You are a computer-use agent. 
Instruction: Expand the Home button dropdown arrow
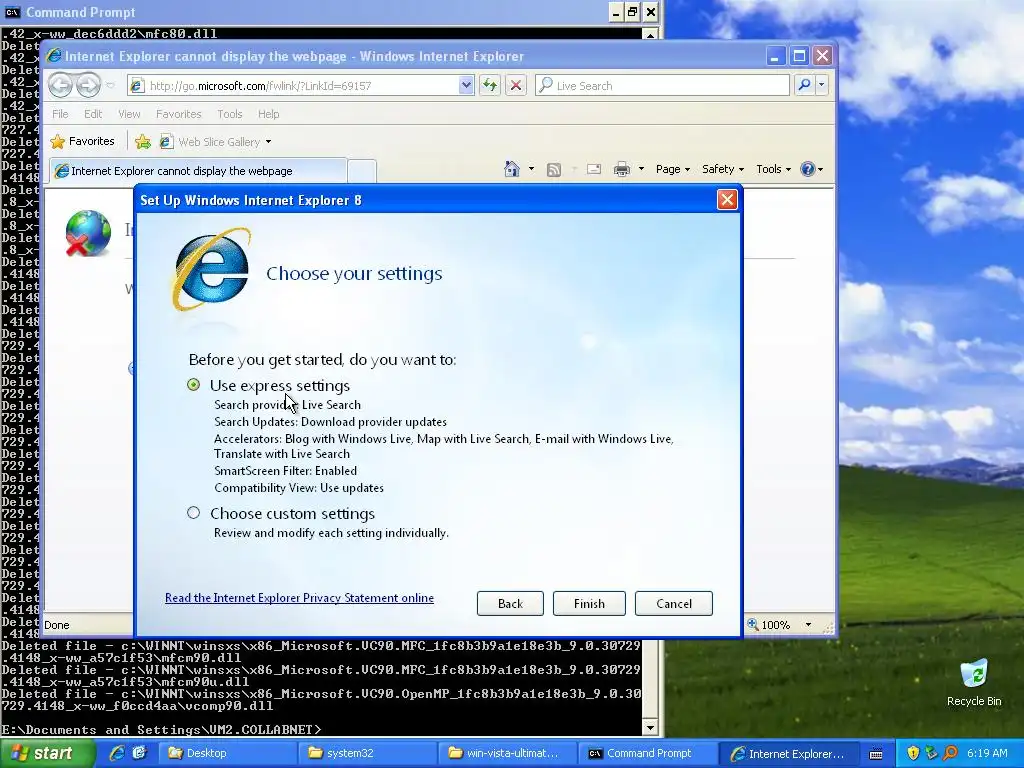531,169
